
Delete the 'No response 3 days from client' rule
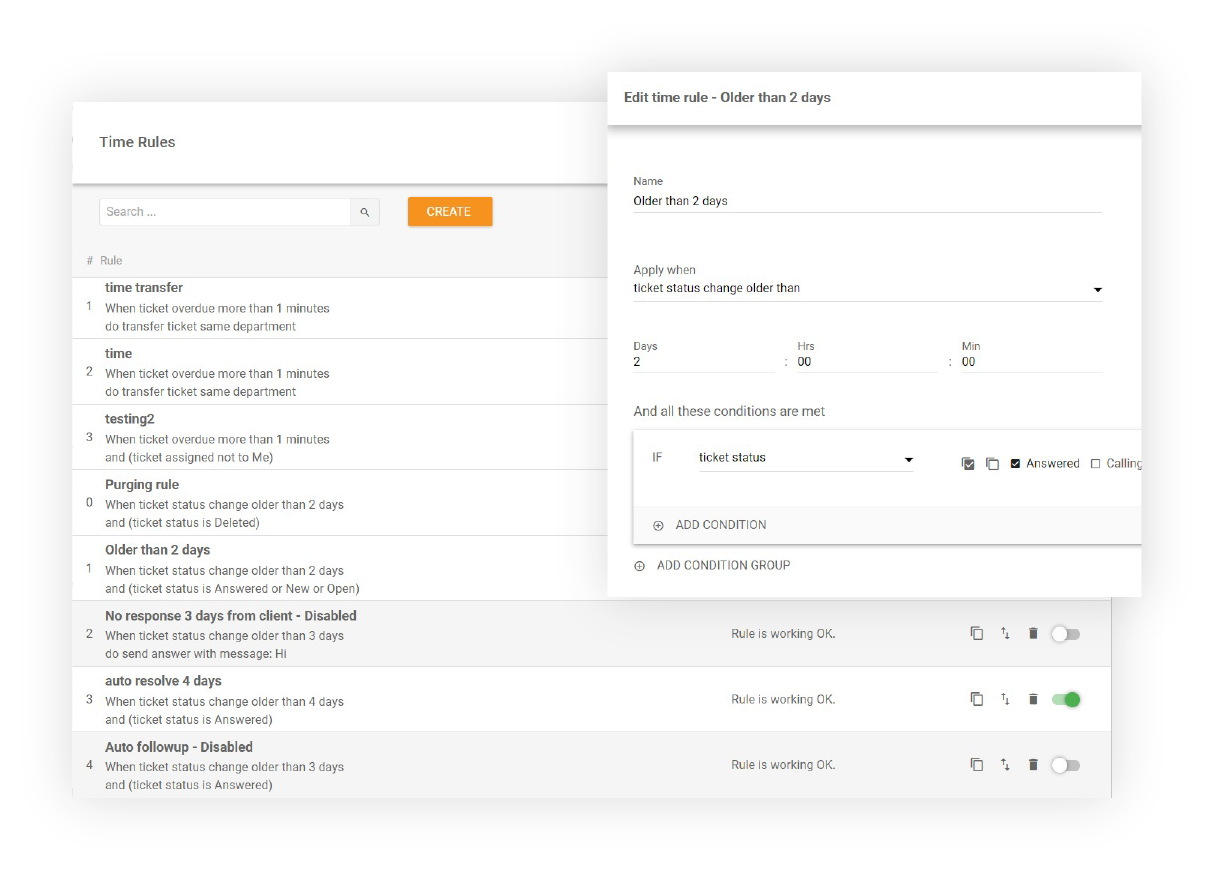click(1033, 633)
